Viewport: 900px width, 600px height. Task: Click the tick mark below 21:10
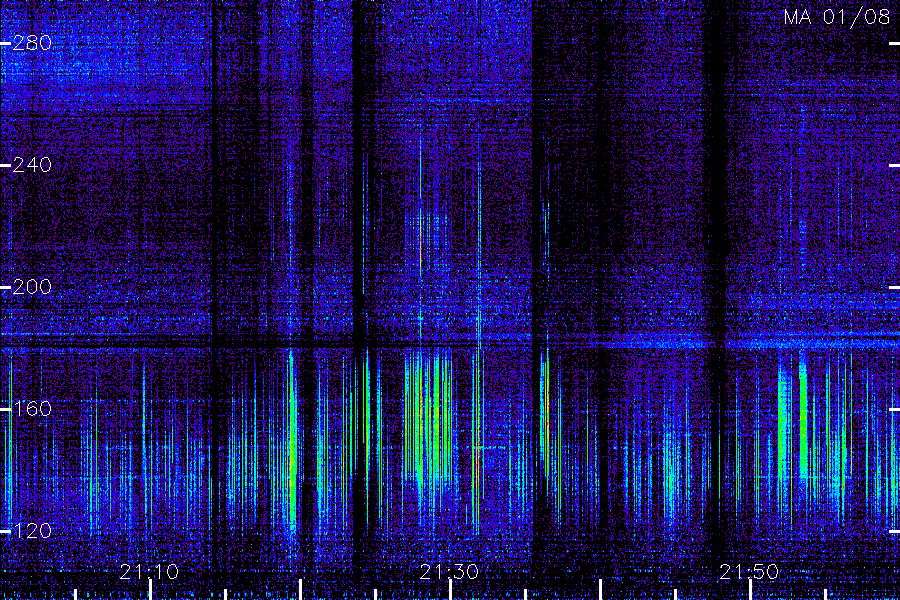pos(150,590)
